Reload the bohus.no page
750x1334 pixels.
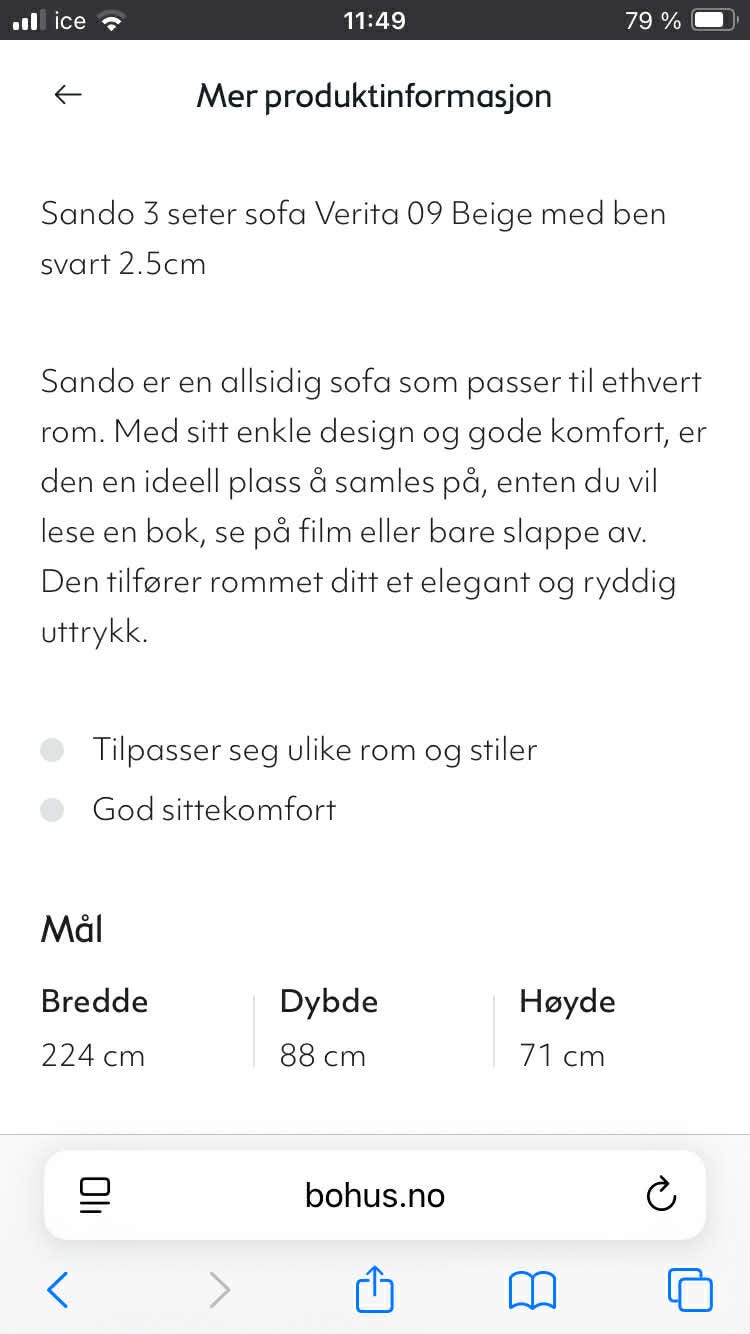(x=661, y=1194)
